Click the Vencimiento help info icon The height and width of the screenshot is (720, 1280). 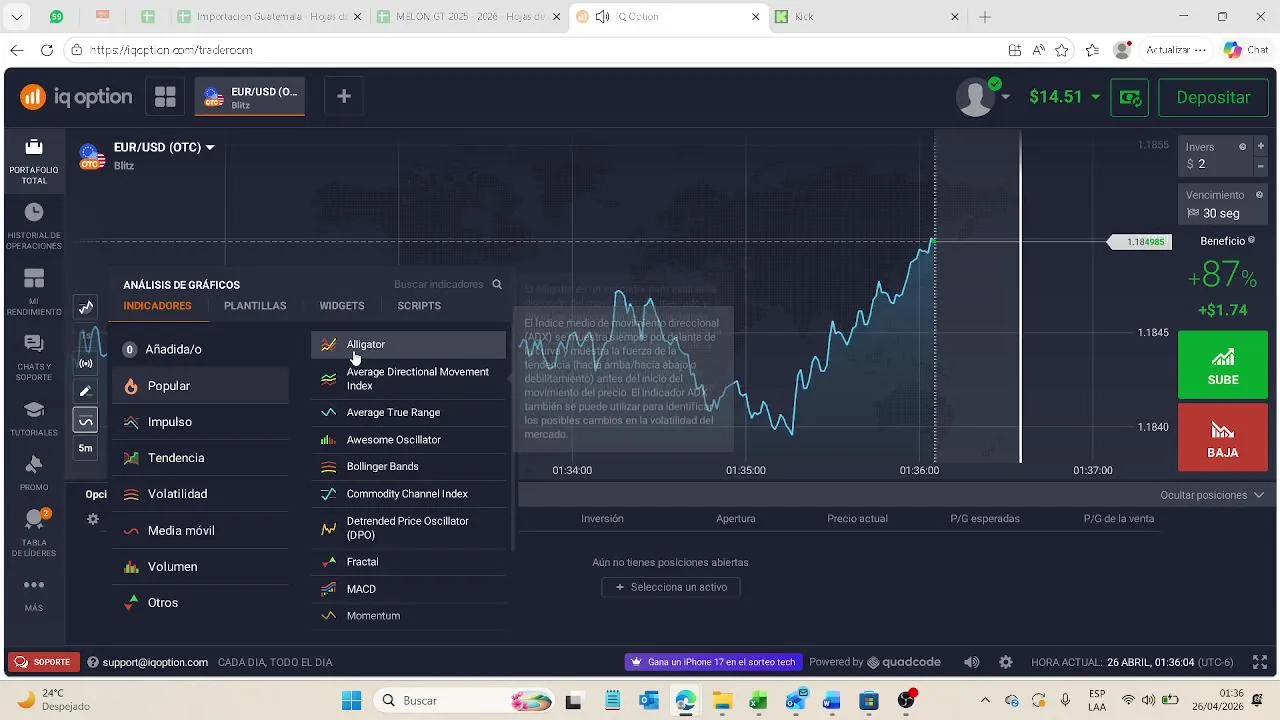point(1259,195)
